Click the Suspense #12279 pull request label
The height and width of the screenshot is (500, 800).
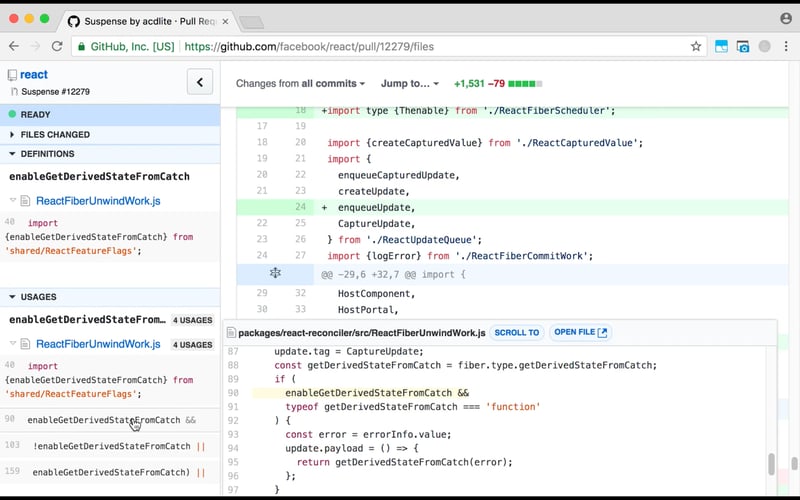click(x=55, y=92)
